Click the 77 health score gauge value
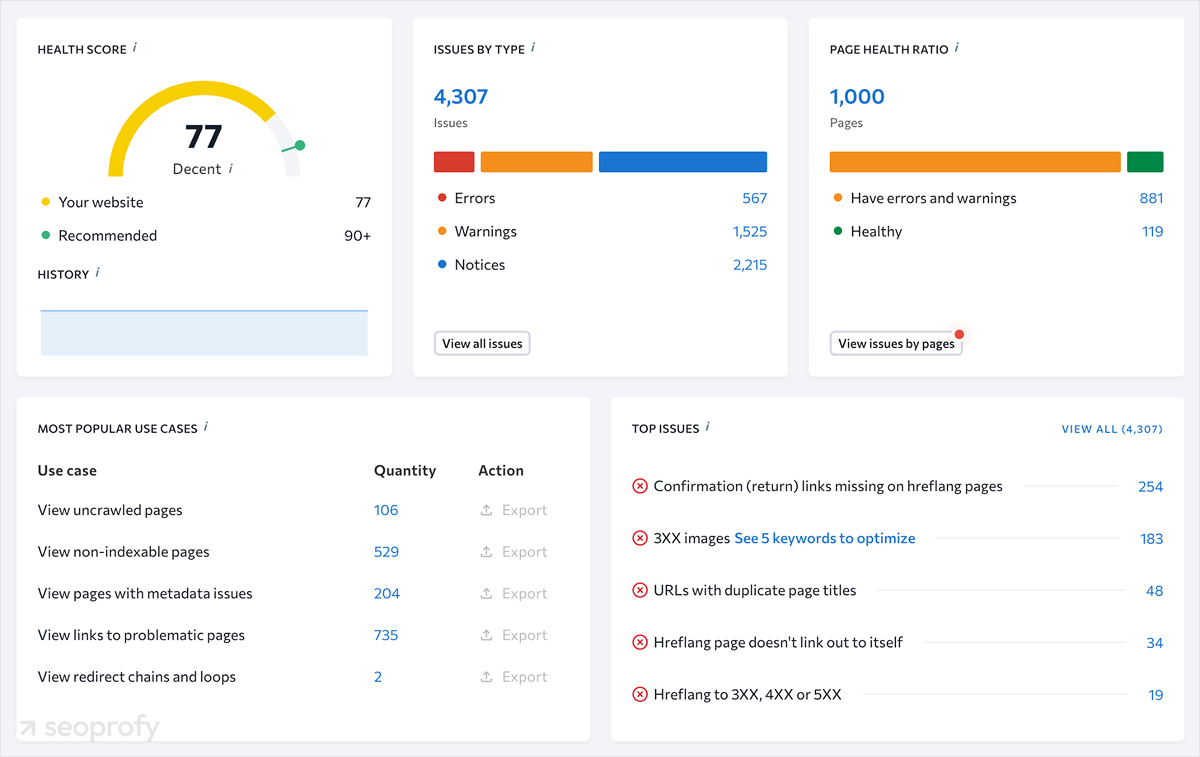This screenshot has height=757, width=1200. click(x=204, y=136)
